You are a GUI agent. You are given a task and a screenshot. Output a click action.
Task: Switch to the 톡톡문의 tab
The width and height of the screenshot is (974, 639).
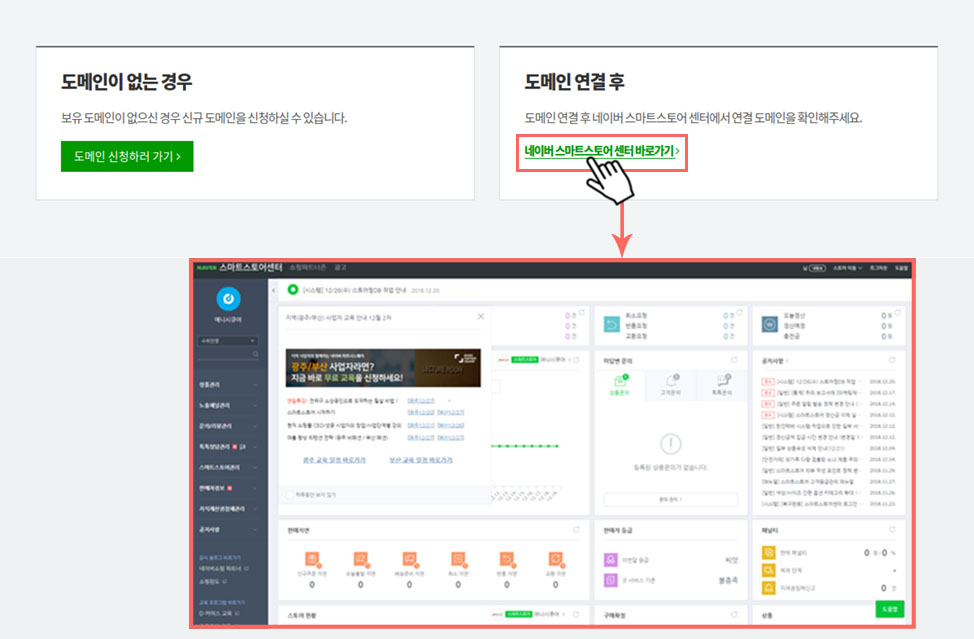[x=721, y=385]
